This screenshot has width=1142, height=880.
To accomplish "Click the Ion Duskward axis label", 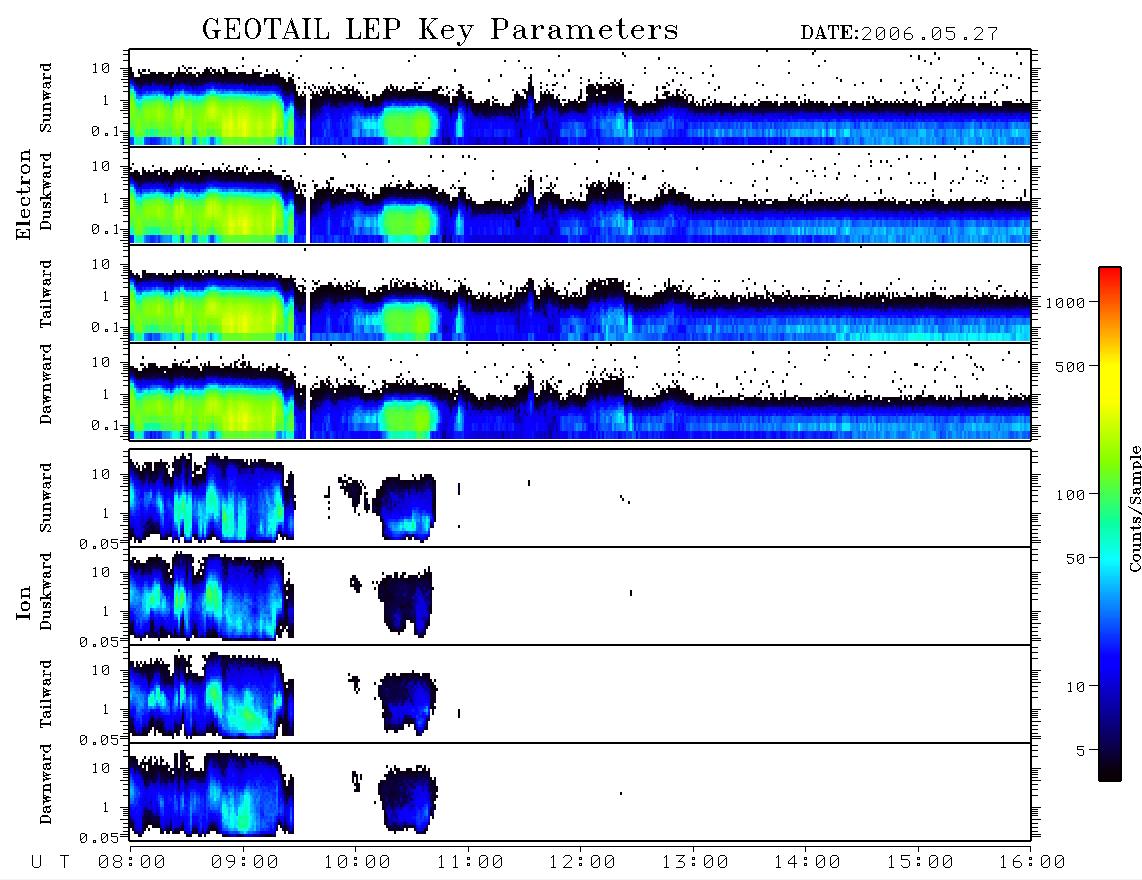I will (x=46, y=592).
